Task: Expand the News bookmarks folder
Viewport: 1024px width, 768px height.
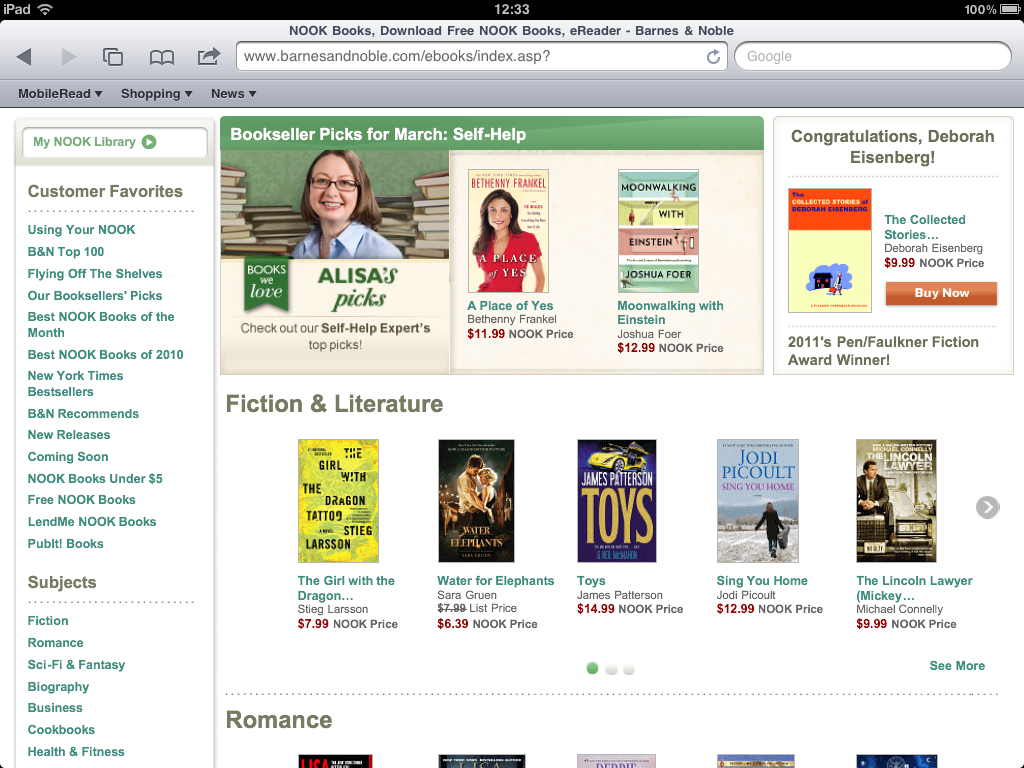Action: (233, 94)
